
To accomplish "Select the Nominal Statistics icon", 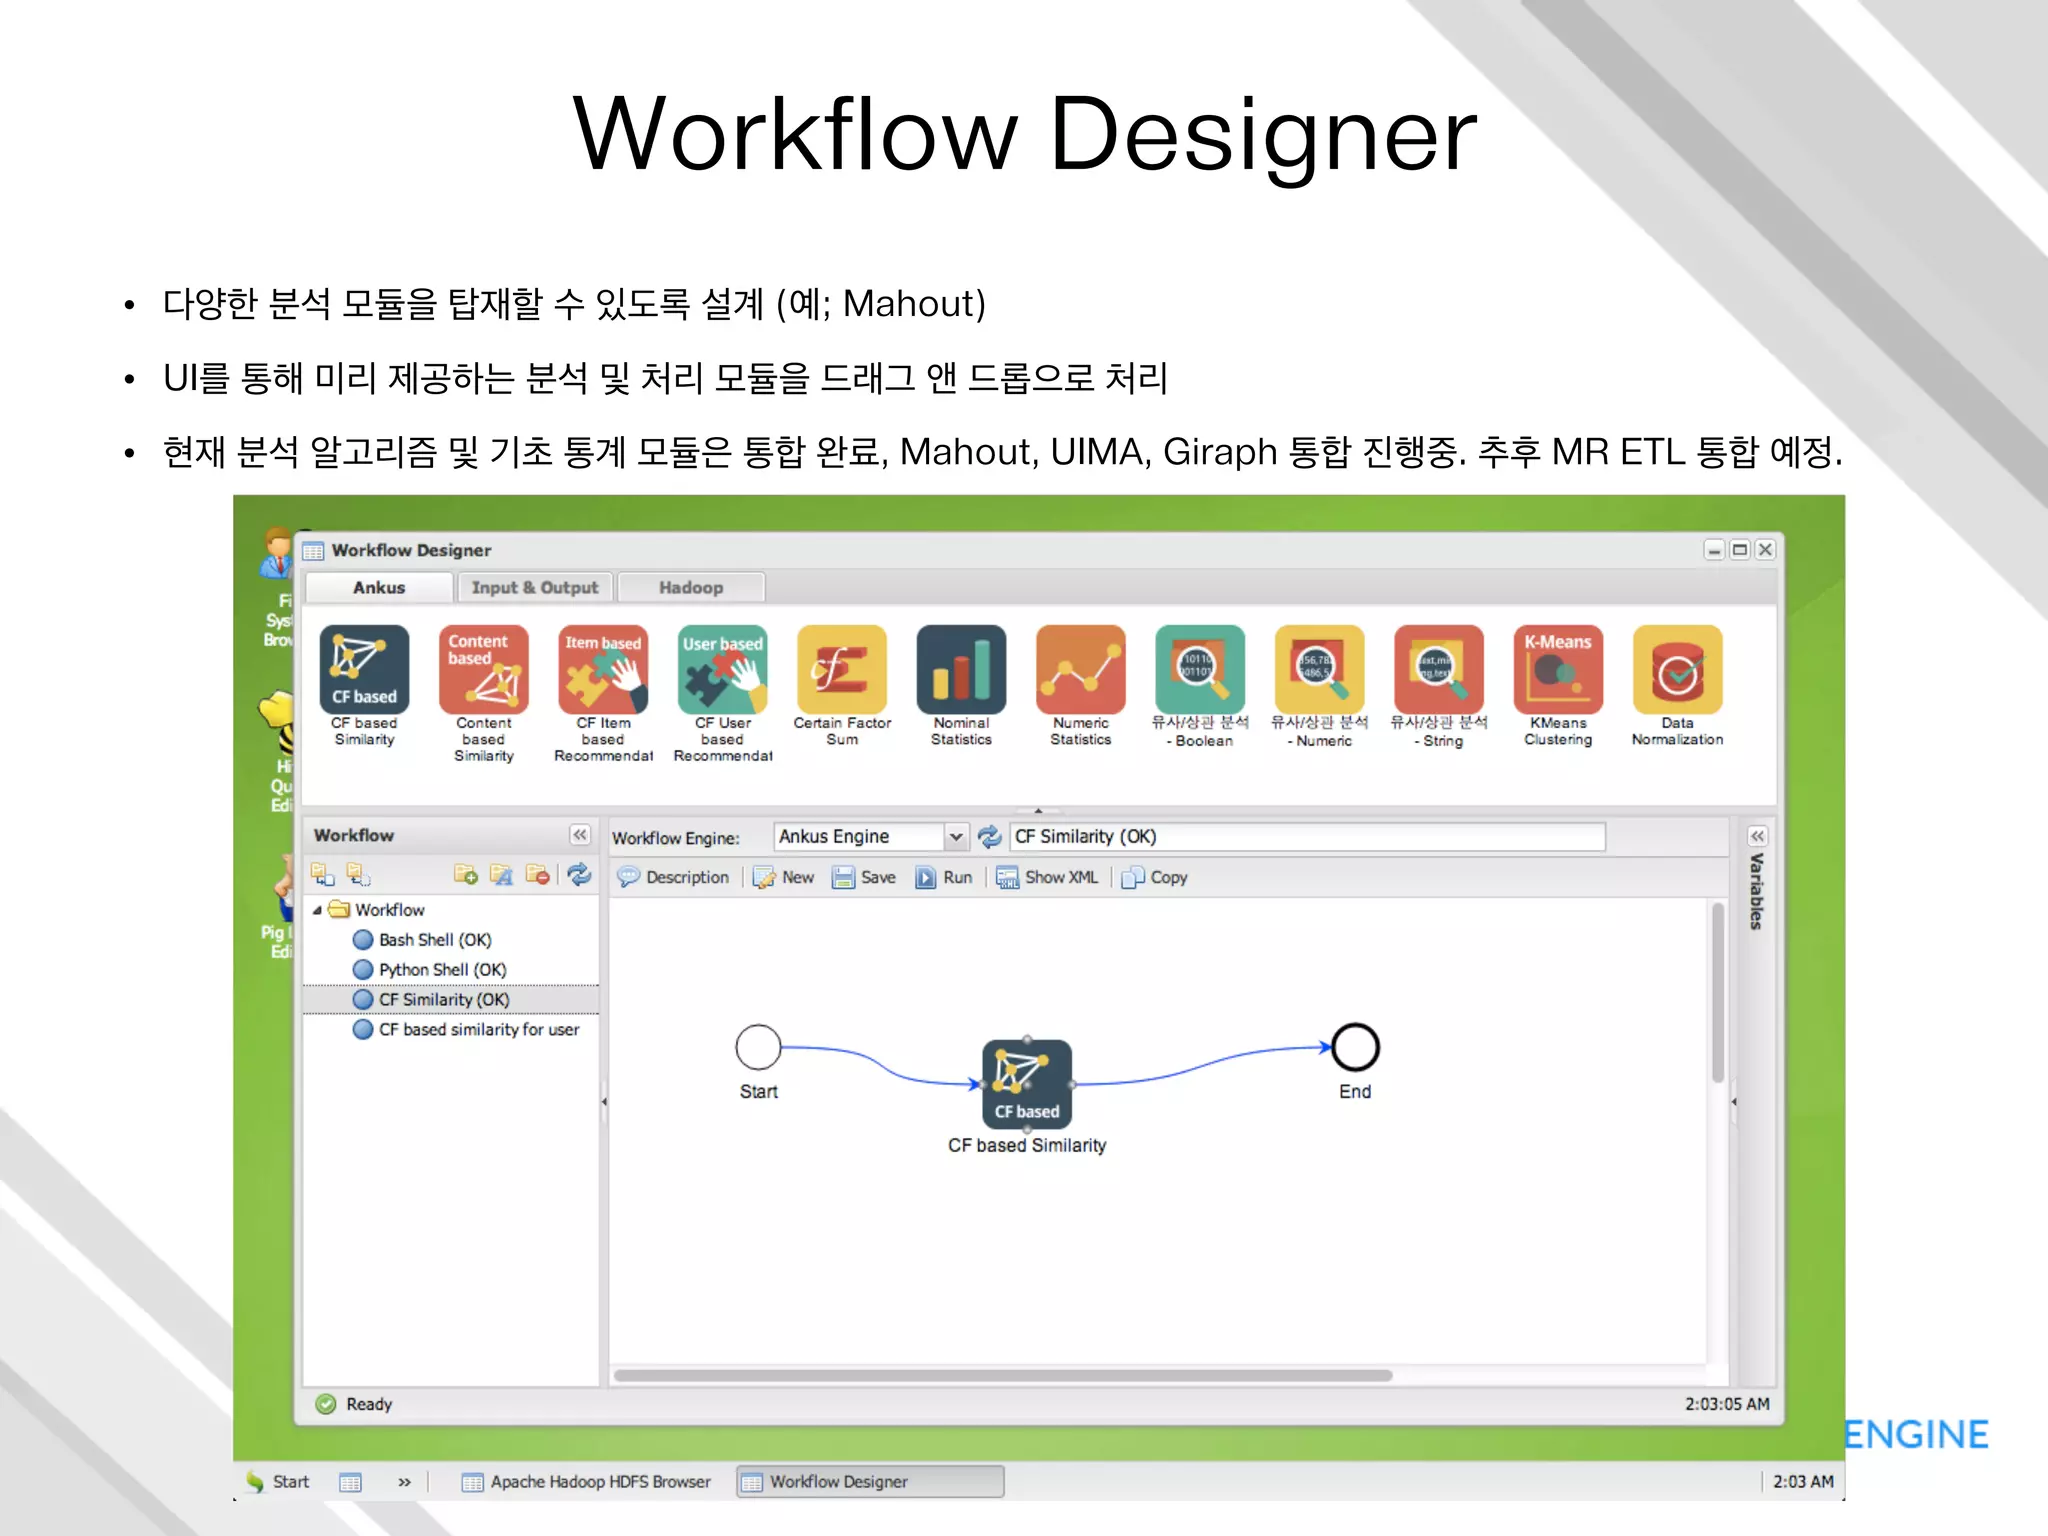I will coord(961,669).
